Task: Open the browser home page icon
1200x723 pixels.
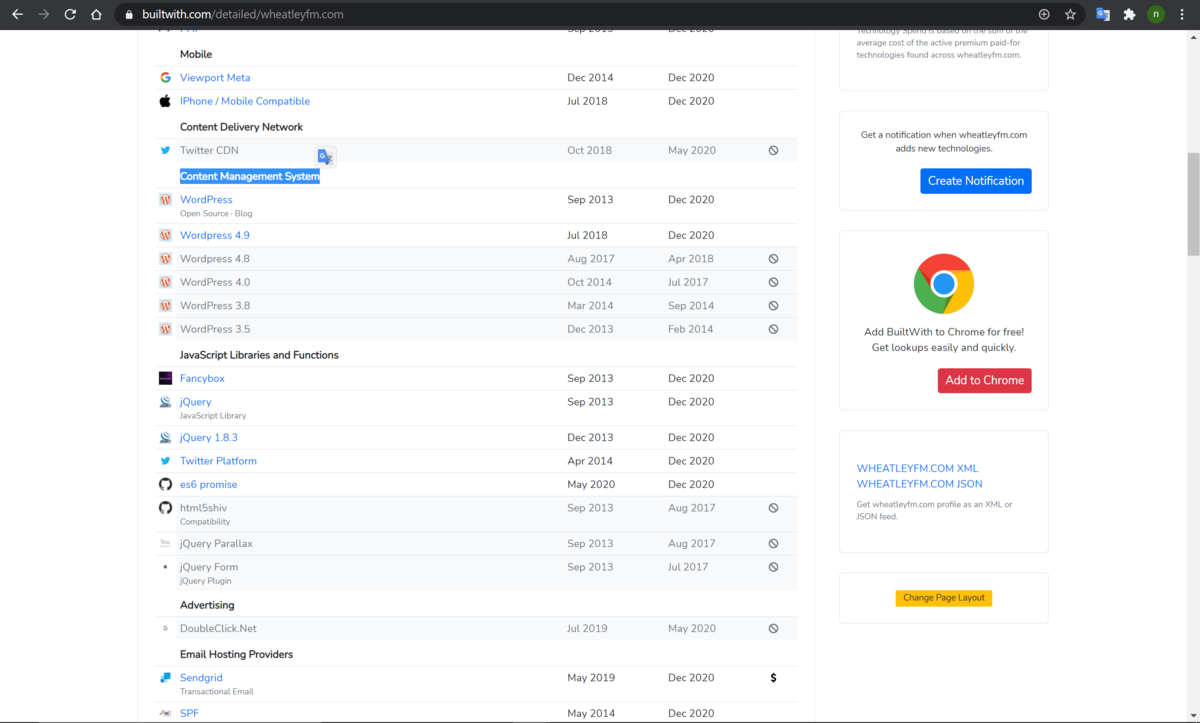Action: pyautogui.click(x=96, y=15)
